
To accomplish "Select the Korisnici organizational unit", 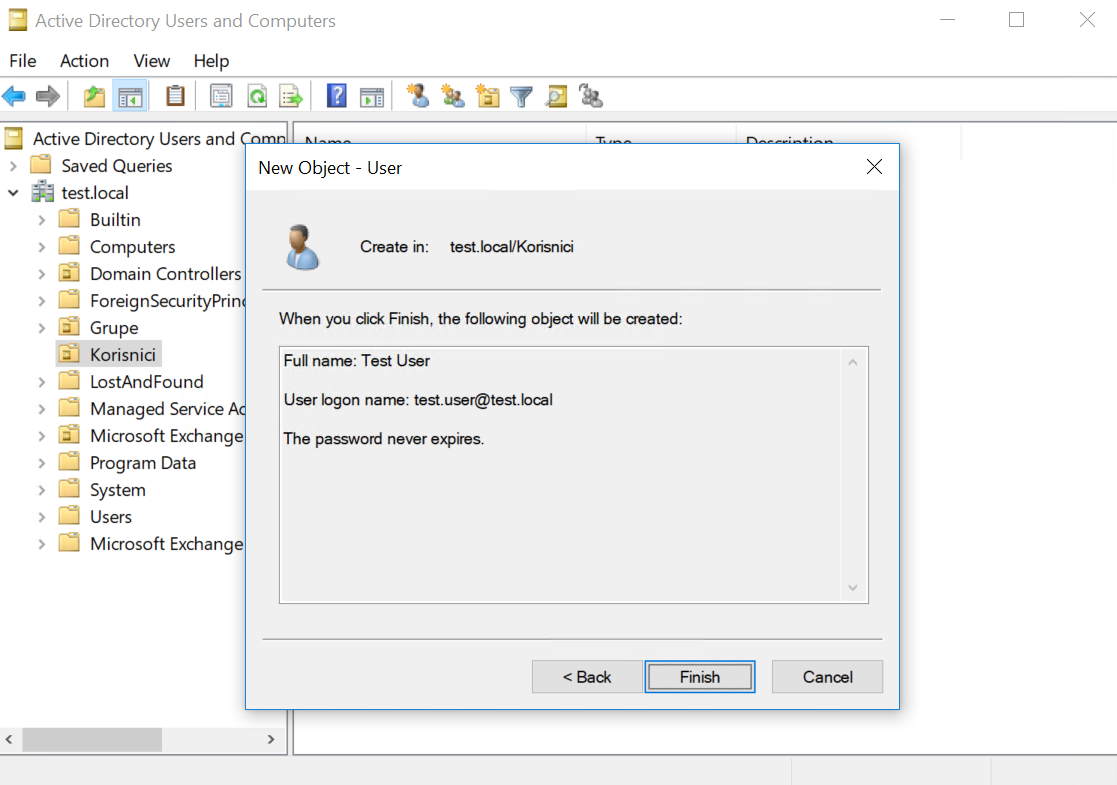I will pos(123,353).
